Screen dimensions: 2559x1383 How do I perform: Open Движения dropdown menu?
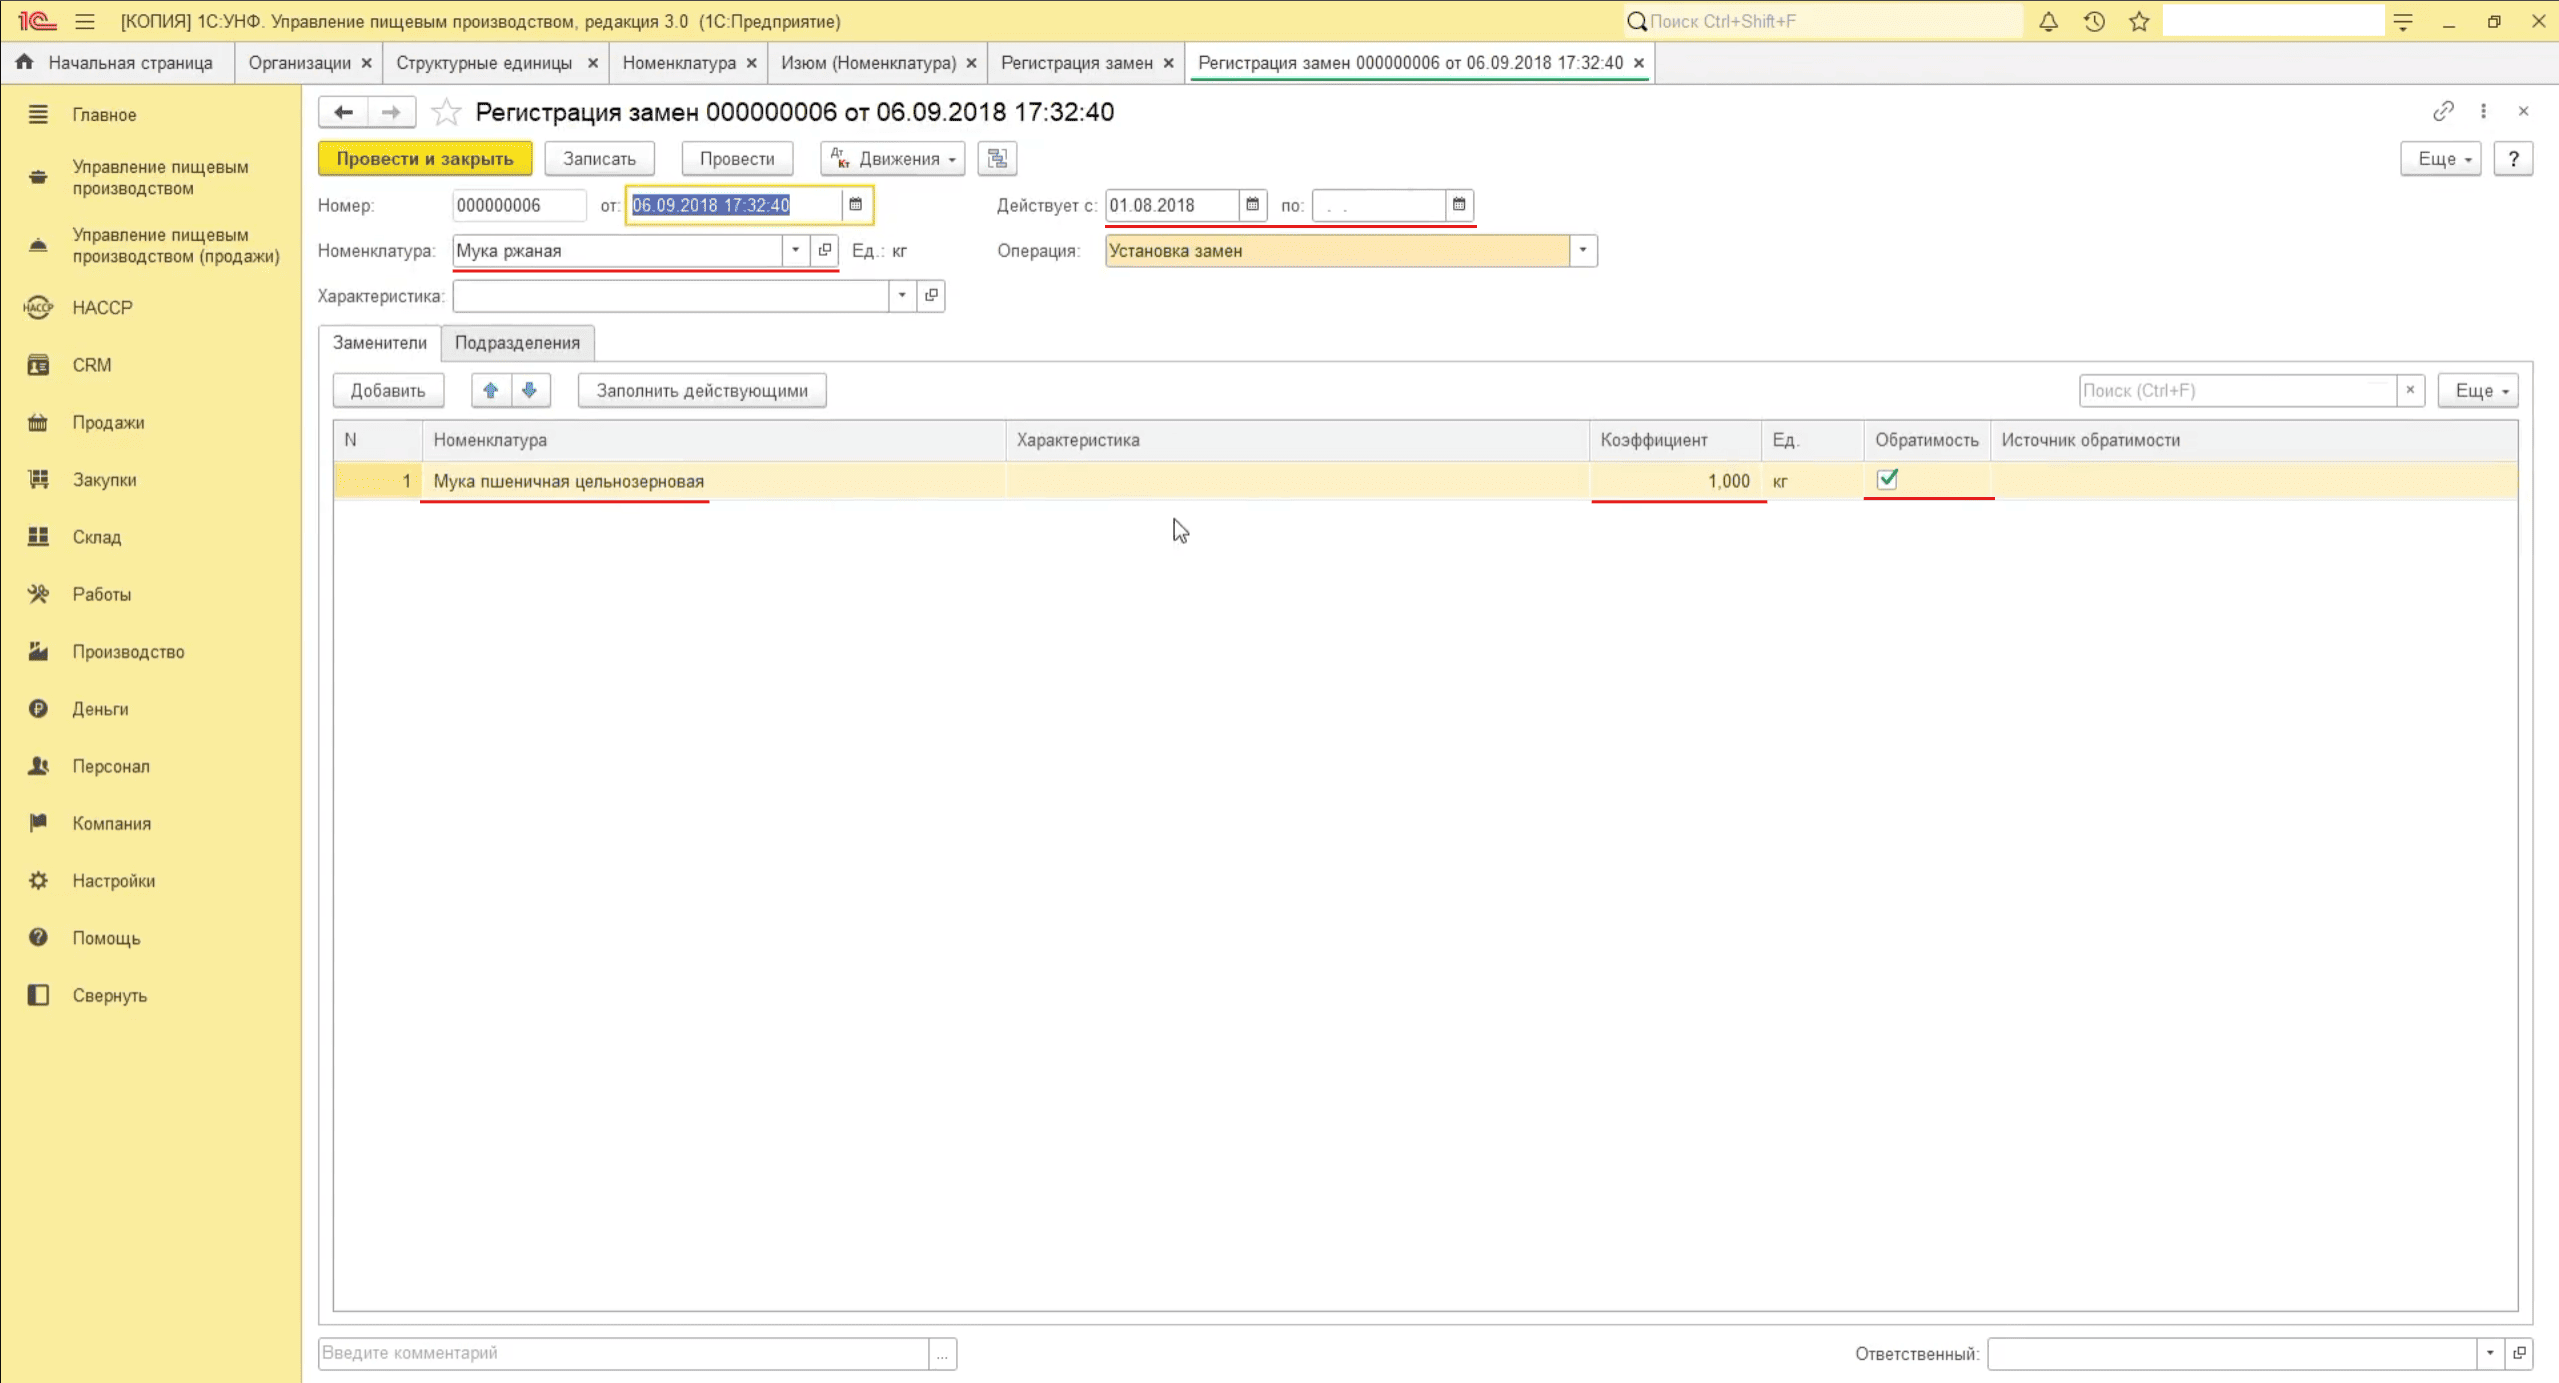coord(893,158)
